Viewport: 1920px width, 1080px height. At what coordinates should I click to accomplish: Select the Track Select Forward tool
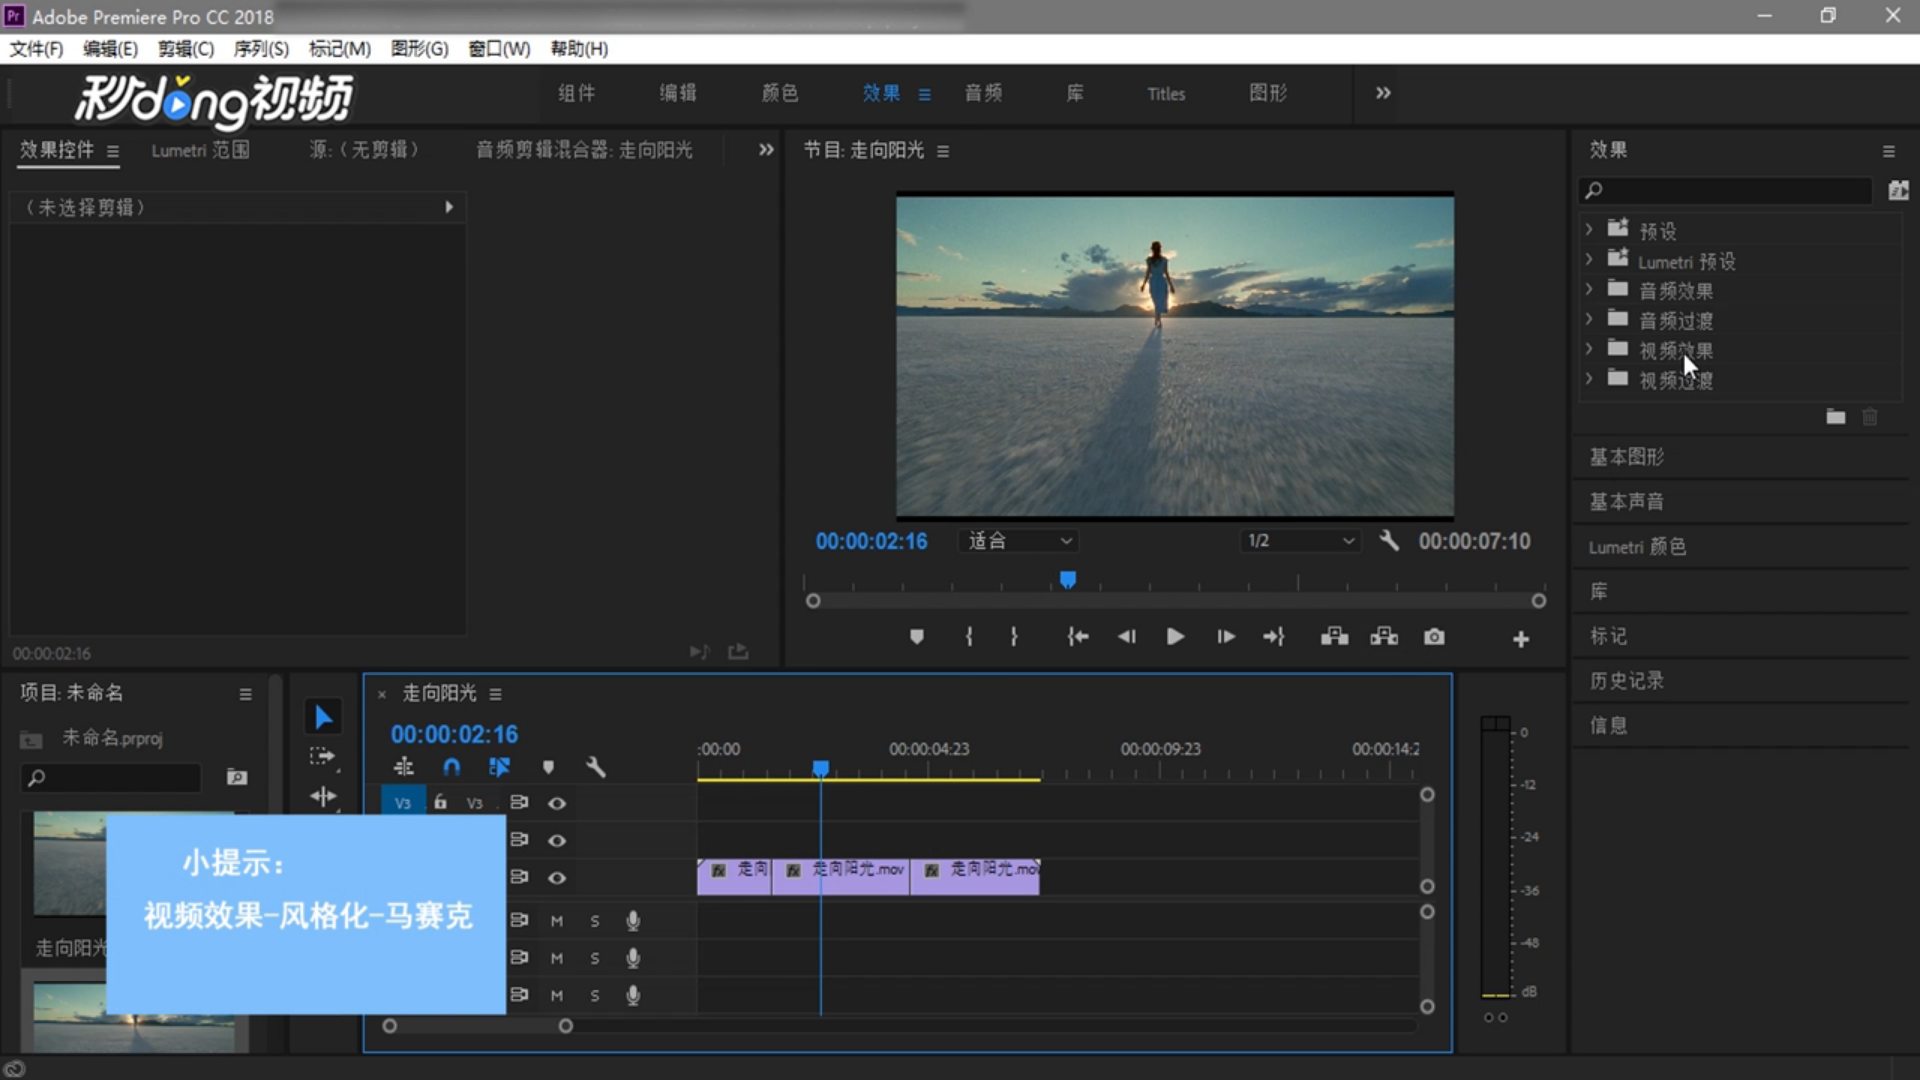coord(322,757)
